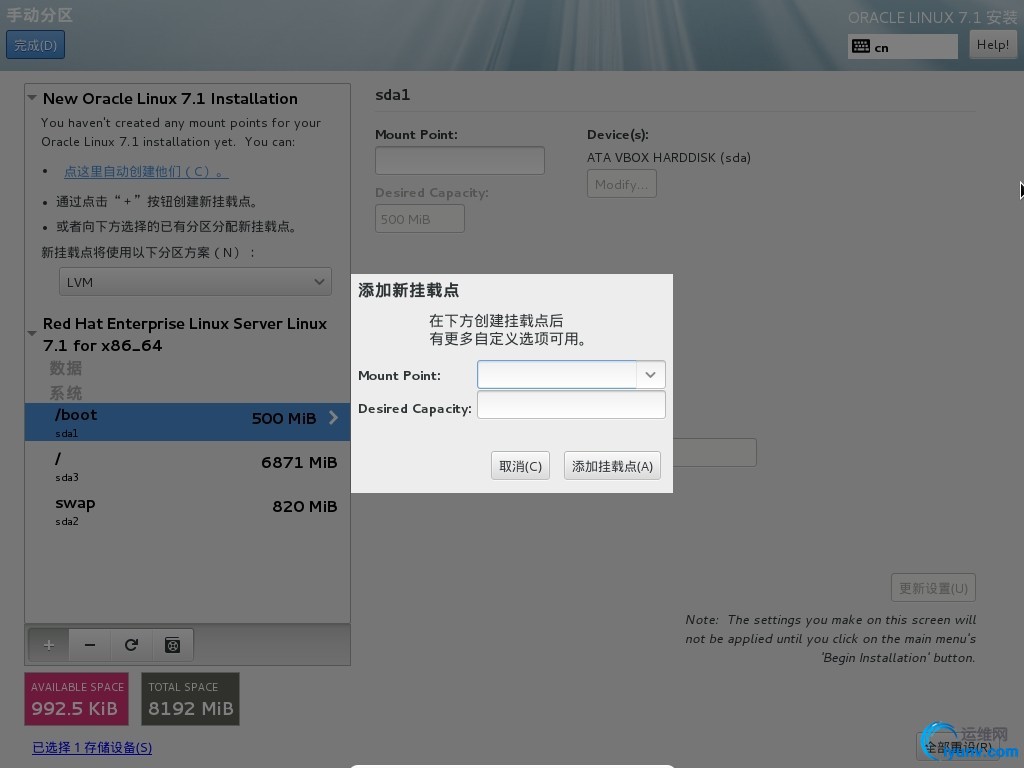Click link 点这里自动创建他们(C)

146,172
